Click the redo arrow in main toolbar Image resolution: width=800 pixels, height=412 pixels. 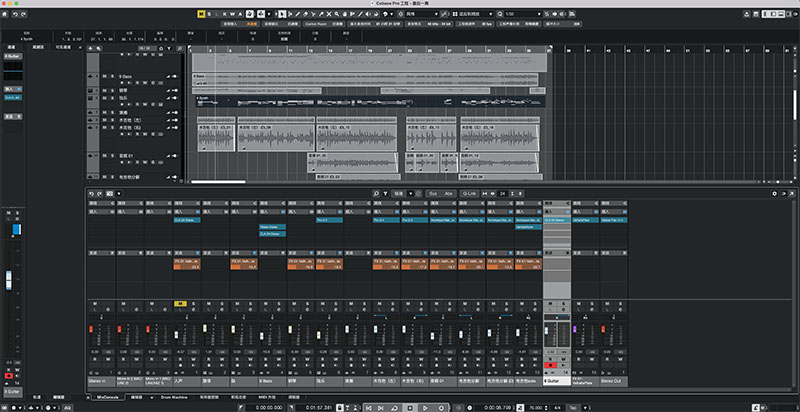[23, 14]
